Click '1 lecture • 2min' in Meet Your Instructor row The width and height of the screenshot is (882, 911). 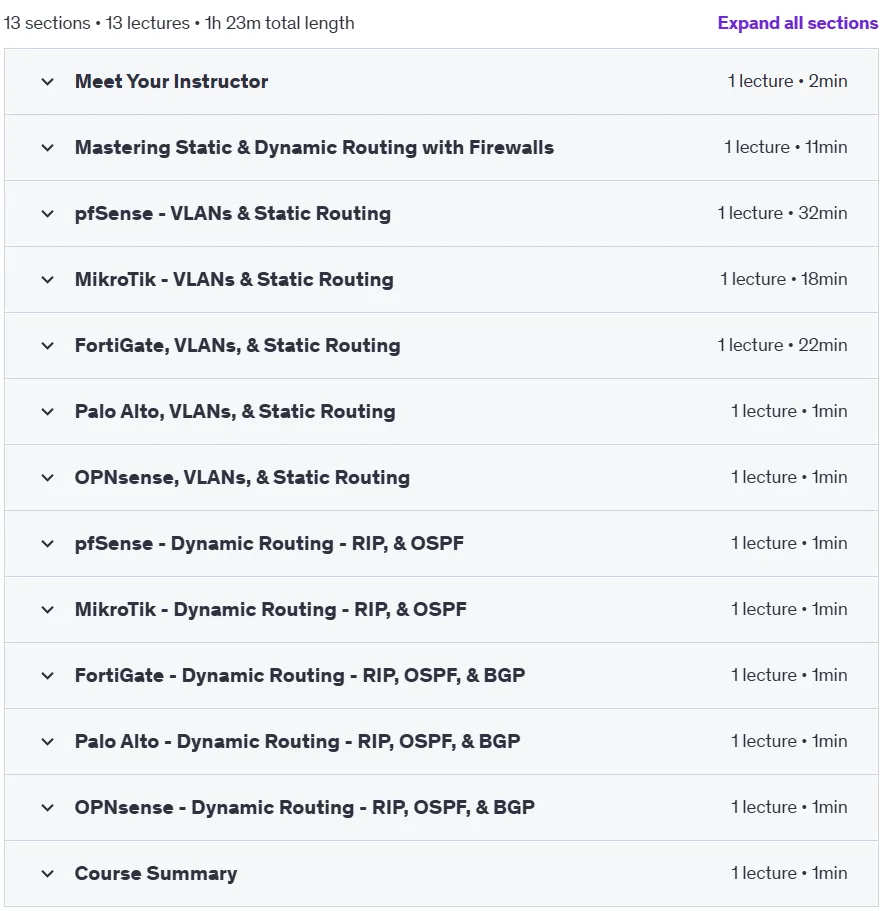pyautogui.click(x=787, y=81)
